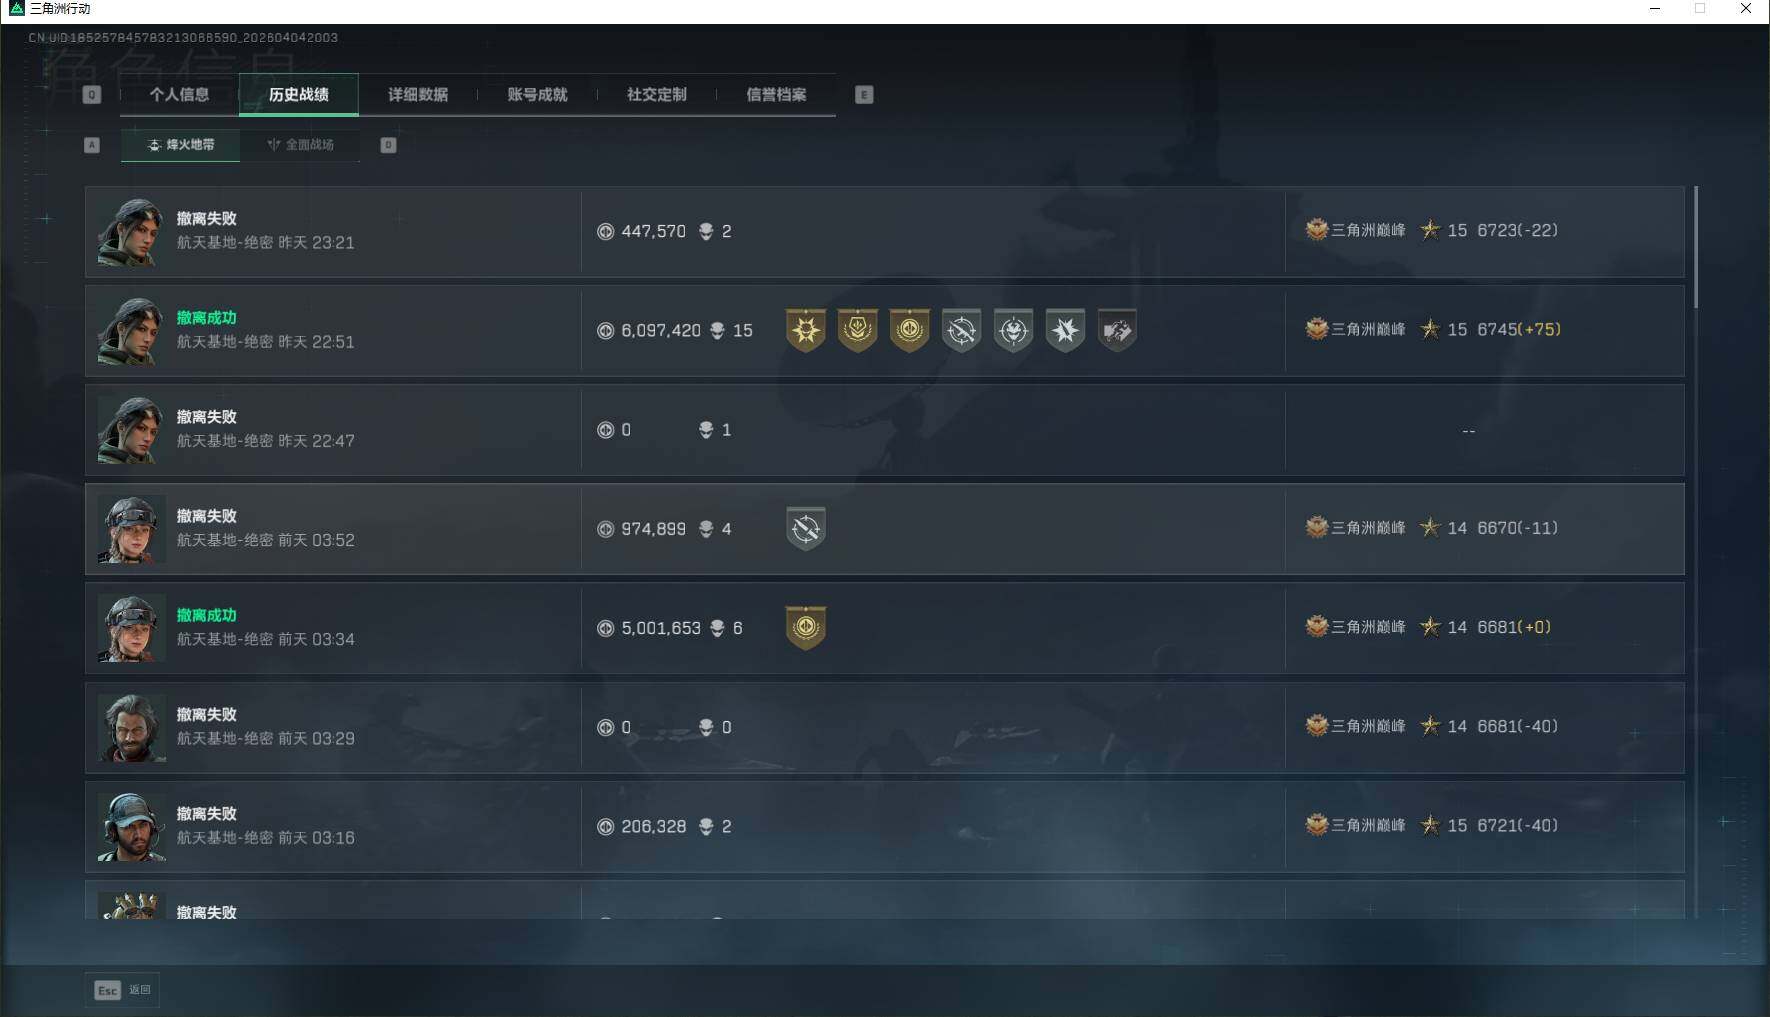This screenshot has height=1017, width=1770.
Task: Click the Esc 返回 back button
Action: (122, 990)
